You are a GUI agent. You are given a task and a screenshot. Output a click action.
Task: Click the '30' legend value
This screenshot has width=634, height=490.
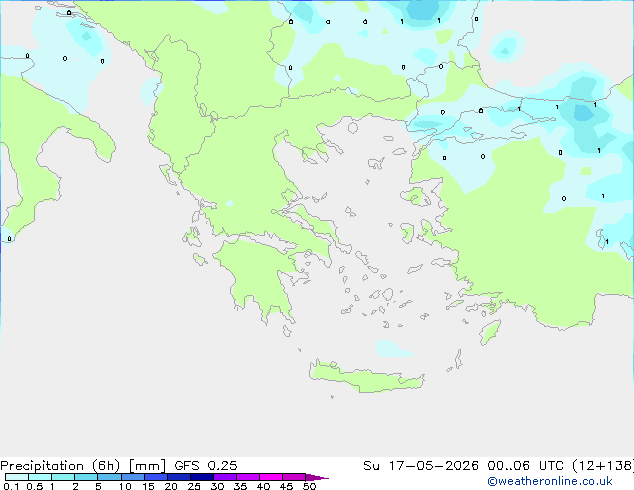217,486
